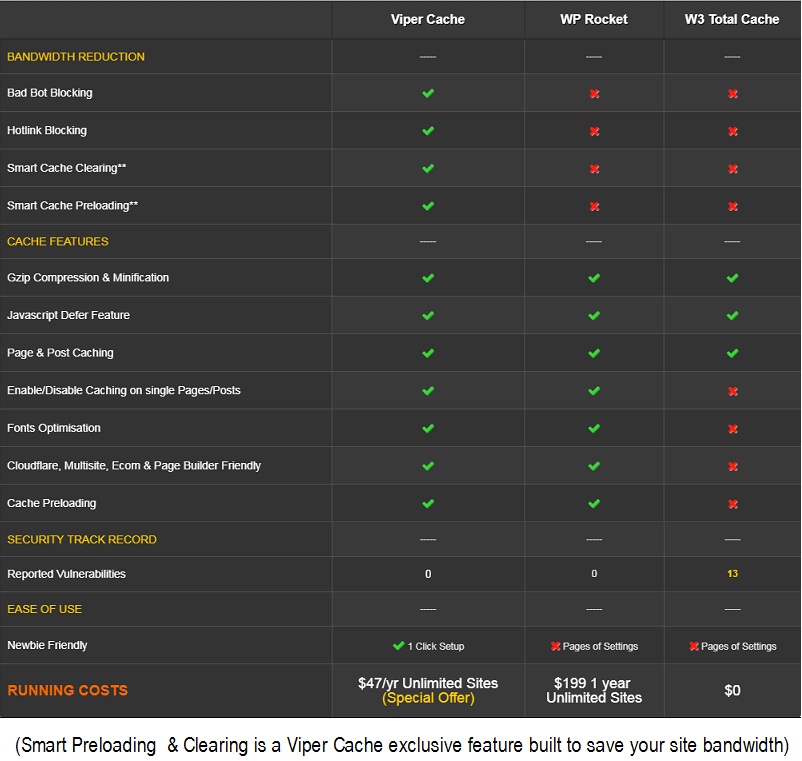Select WP Rocket's check in the Cache Preloading row

click(x=594, y=504)
